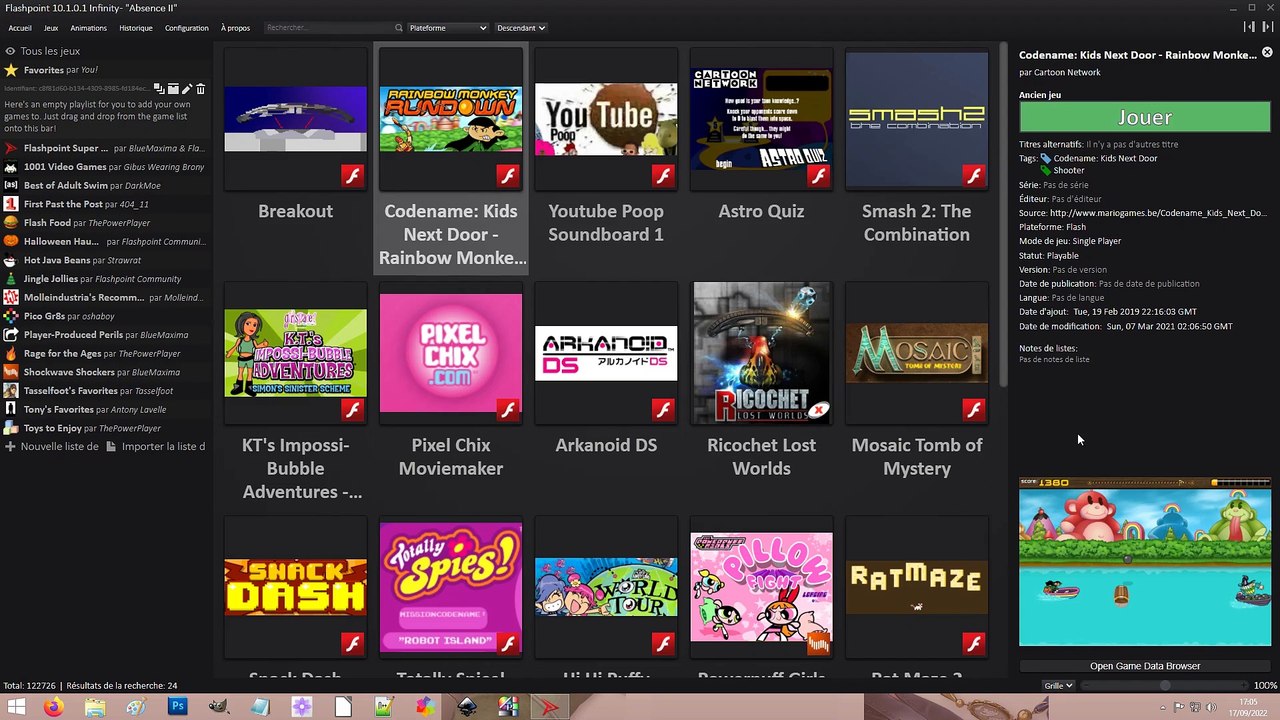Click the Flashpoint icon in the taskbar
Viewport: 1280px width, 720px height.
(549, 707)
